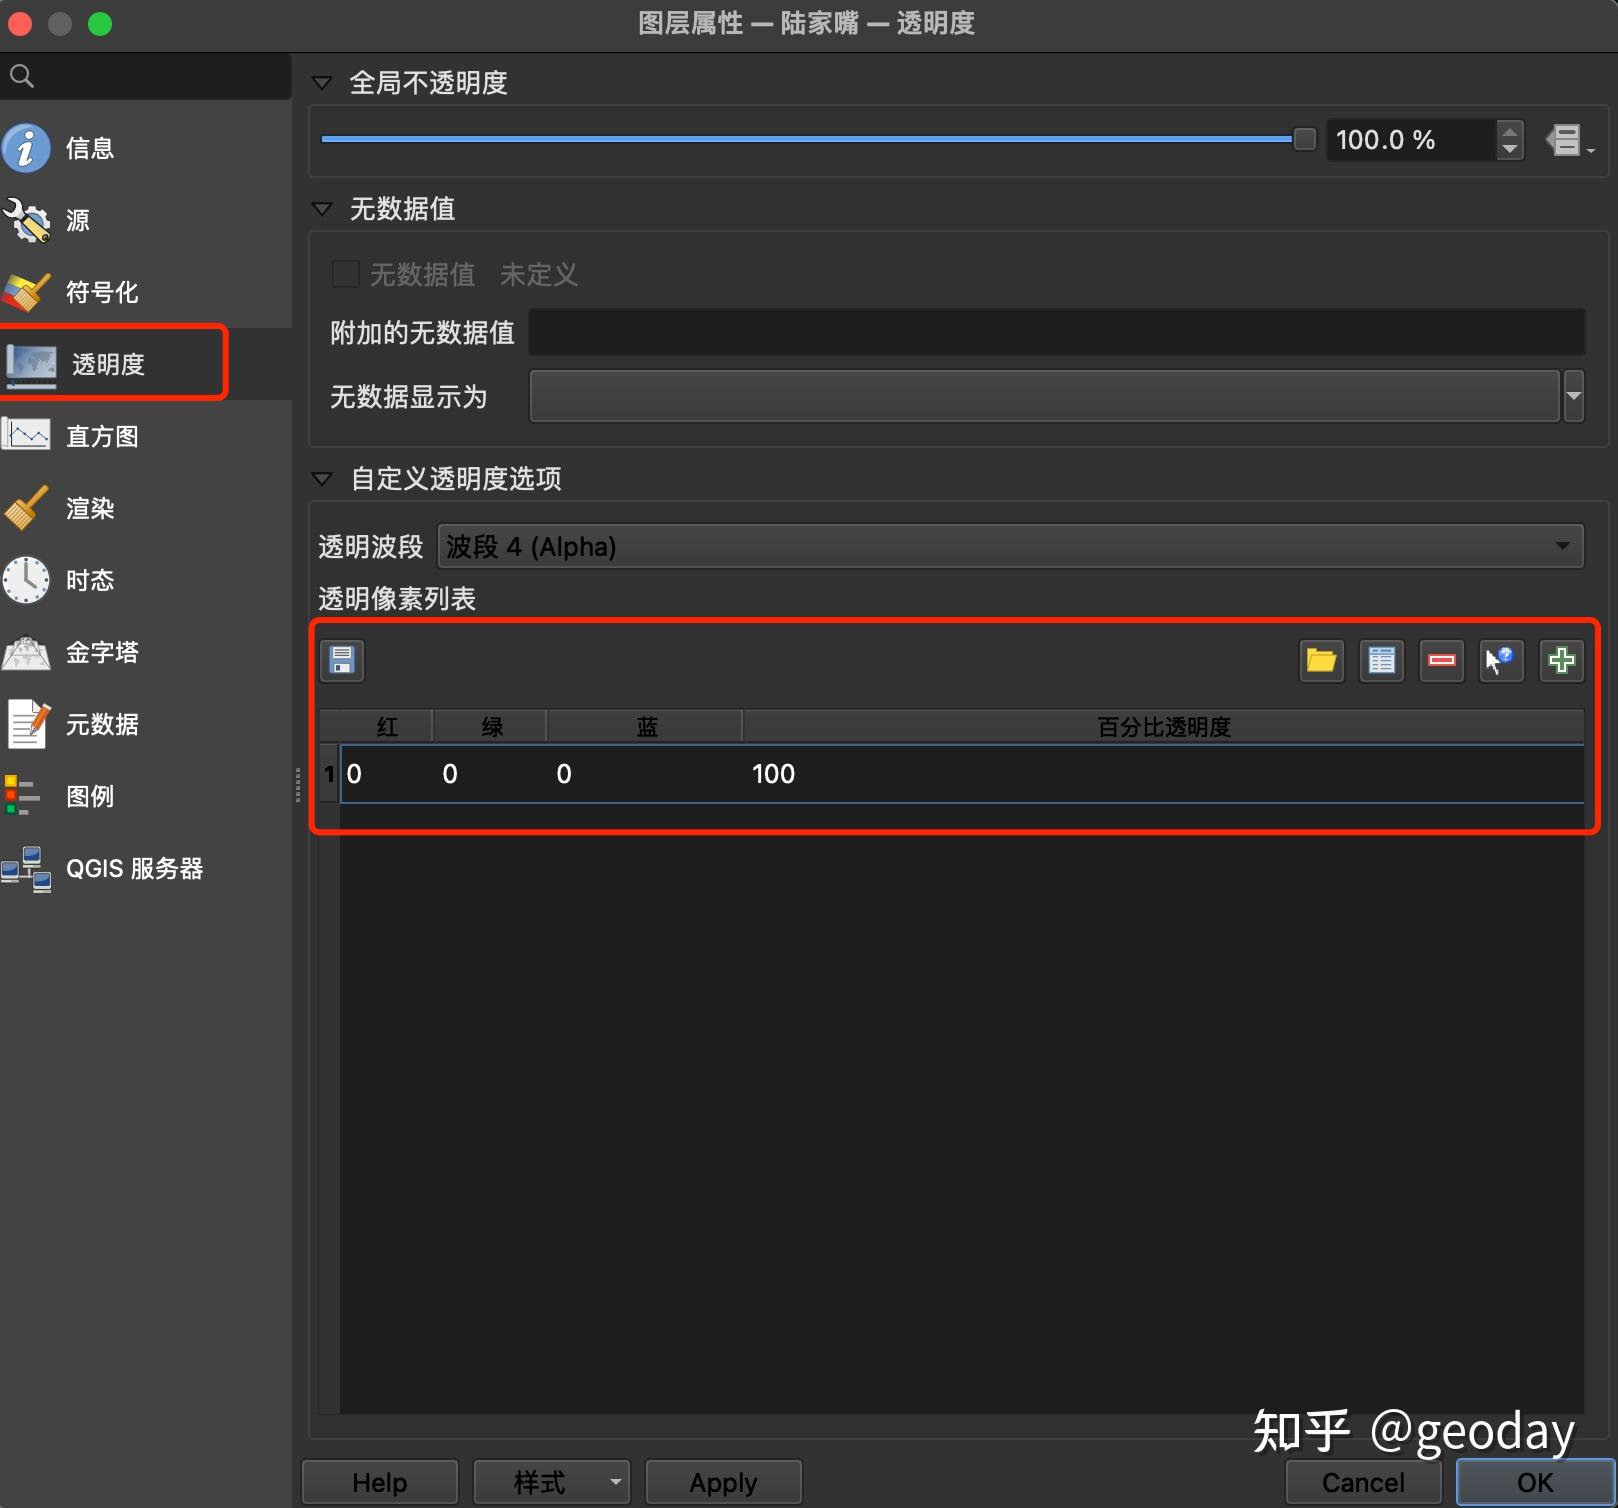The image size is (1618, 1508).
Task: Remove selected transparency row with minus icon
Action: coord(1441,661)
